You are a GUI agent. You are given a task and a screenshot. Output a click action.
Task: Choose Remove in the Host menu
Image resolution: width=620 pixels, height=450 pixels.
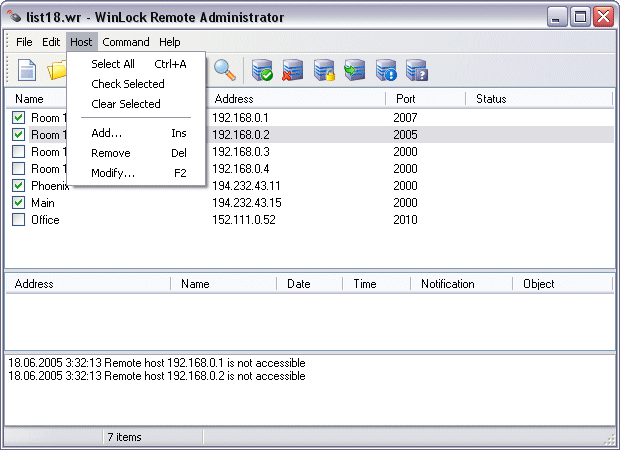coord(136,153)
